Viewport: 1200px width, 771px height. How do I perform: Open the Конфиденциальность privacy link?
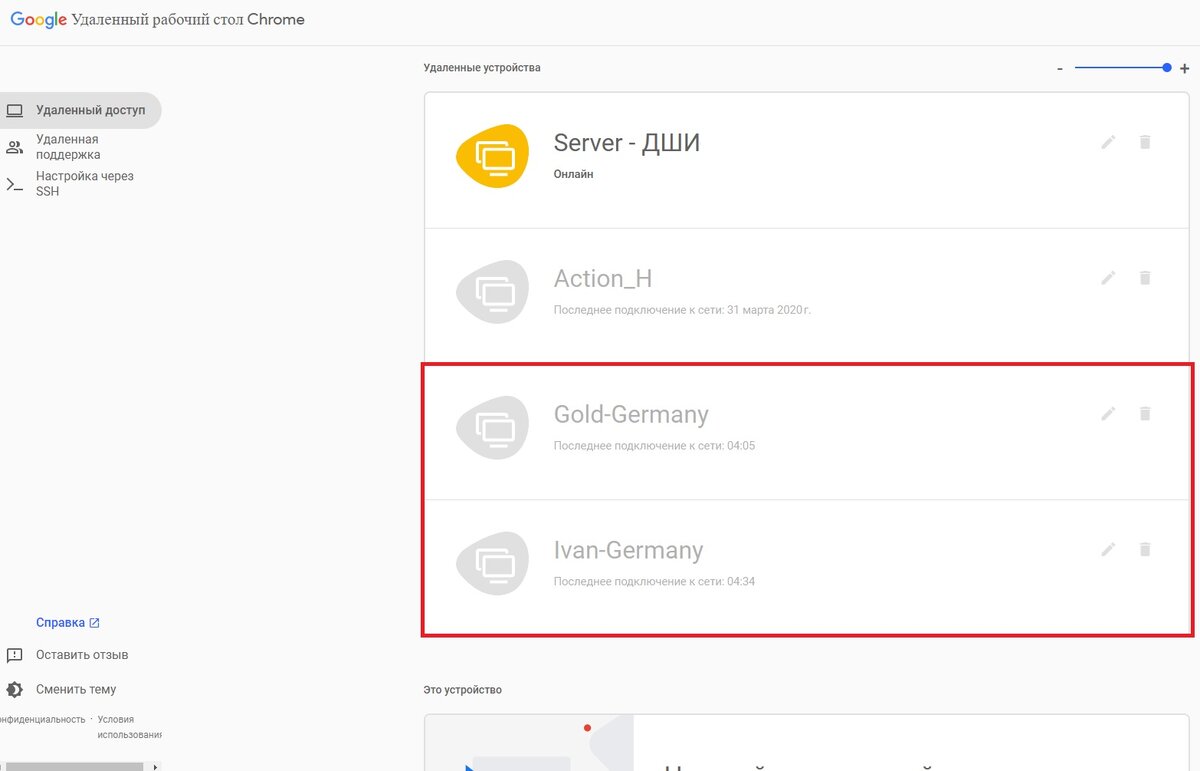click(43, 719)
